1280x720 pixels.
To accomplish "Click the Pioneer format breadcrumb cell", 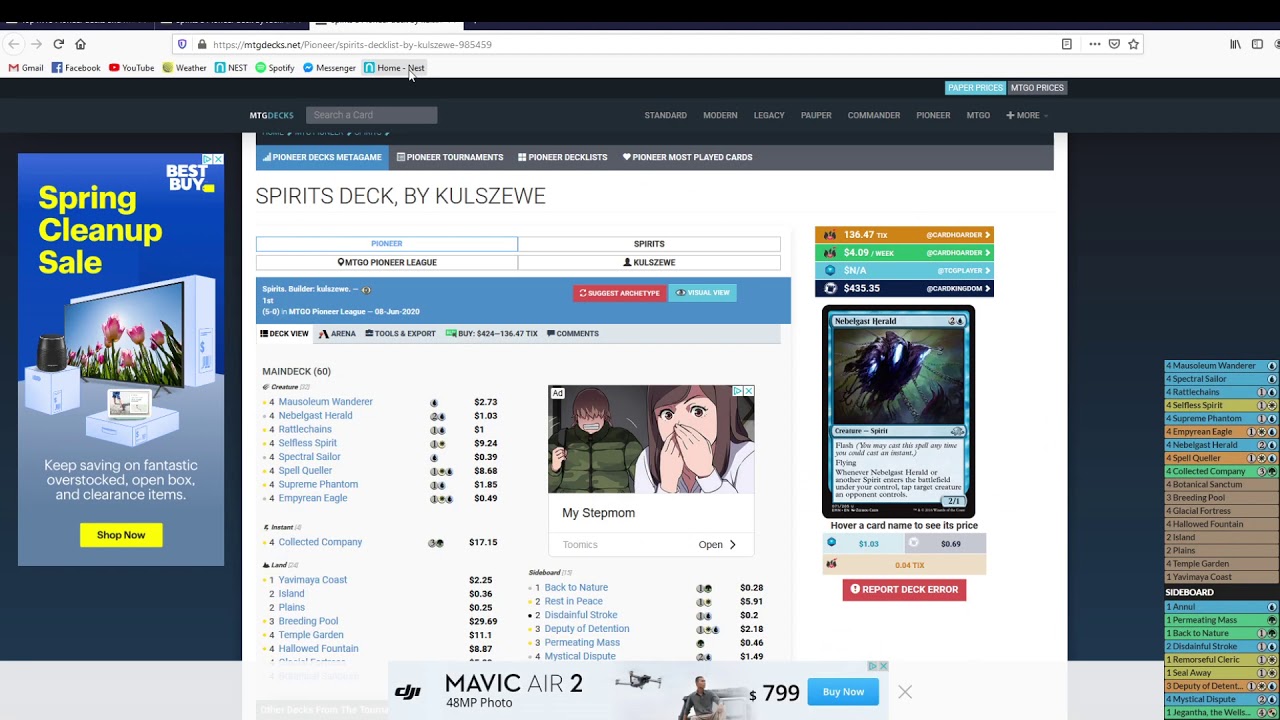I will 387,244.
